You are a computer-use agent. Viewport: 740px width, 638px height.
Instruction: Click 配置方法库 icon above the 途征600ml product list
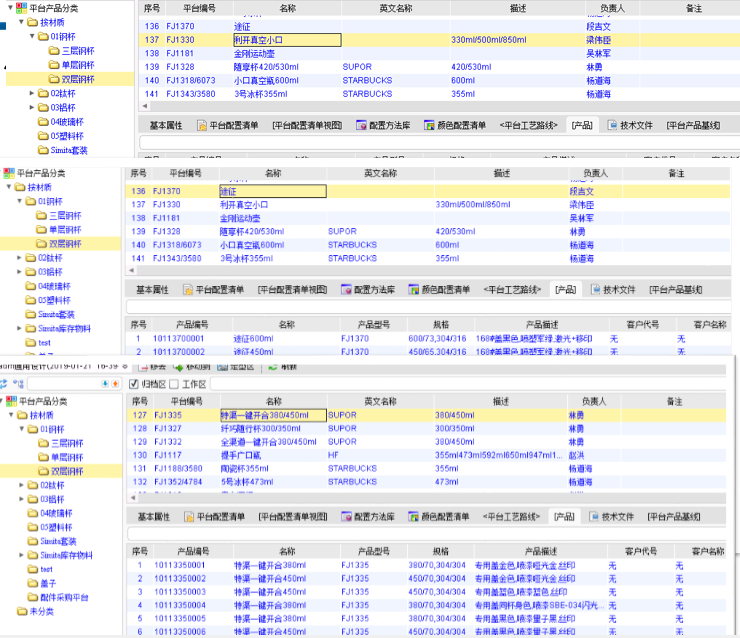tap(348, 289)
